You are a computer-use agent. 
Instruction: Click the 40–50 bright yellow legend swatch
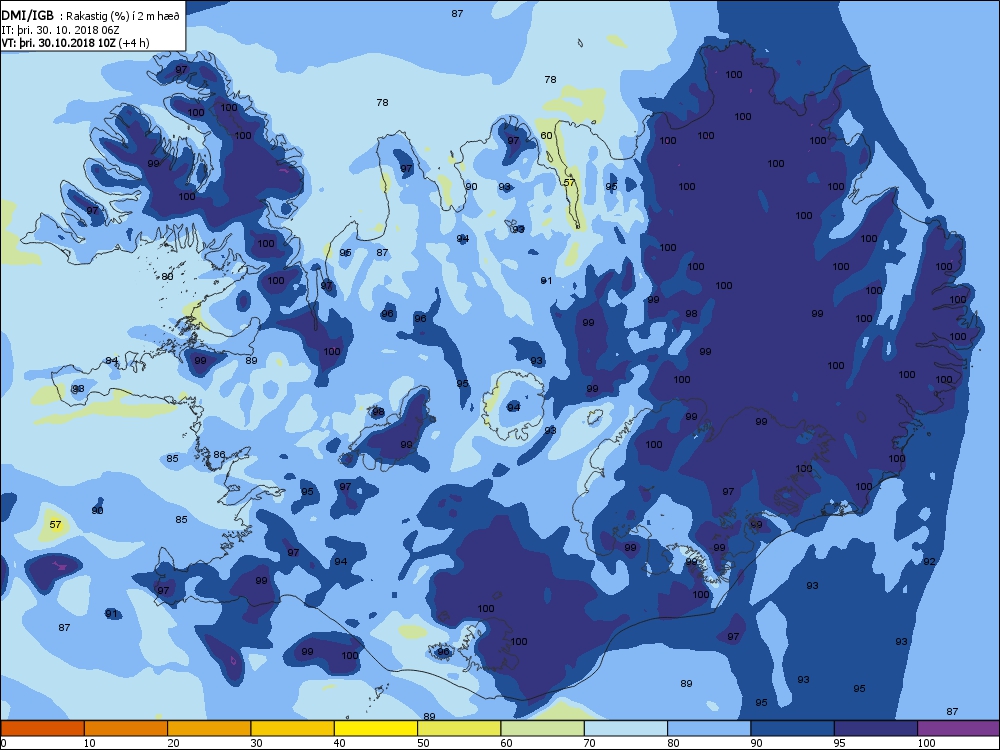[x=376, y=728]
